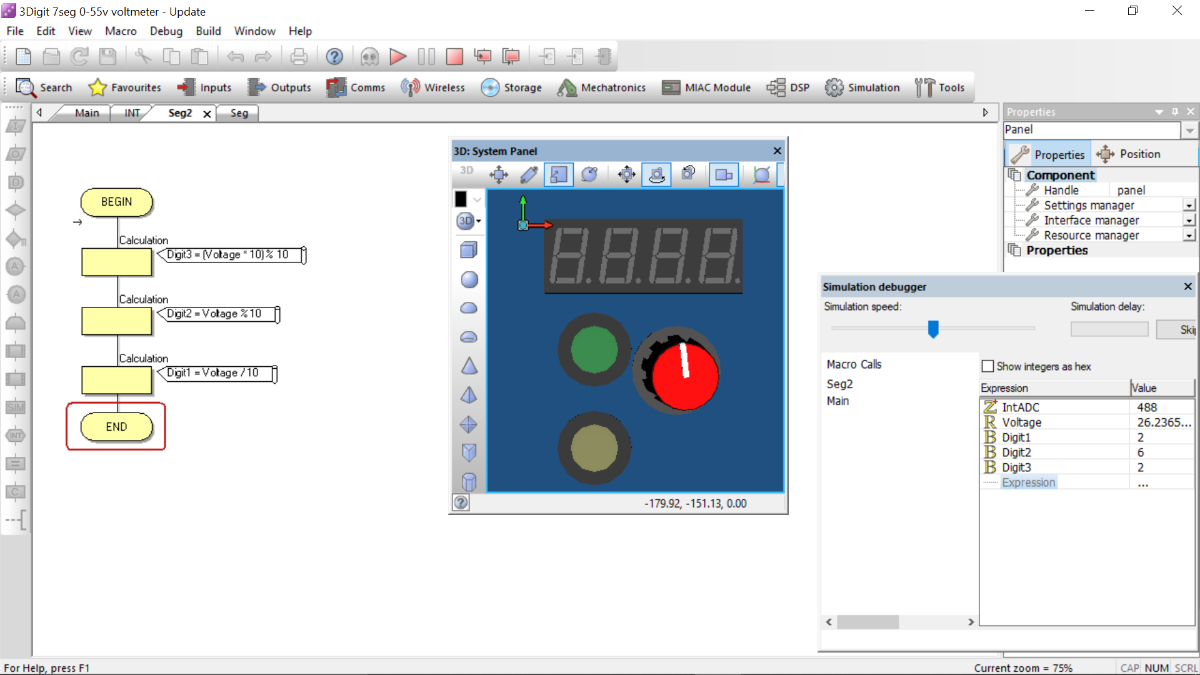Click System Panel help question icon
Screen dimensions: 1200x675
coord(461,503)
